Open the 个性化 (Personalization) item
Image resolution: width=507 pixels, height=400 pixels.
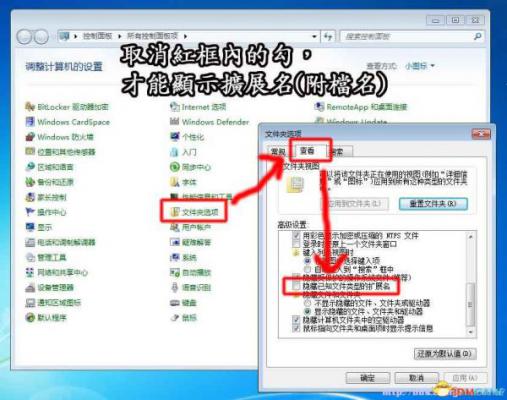(187, 137)
